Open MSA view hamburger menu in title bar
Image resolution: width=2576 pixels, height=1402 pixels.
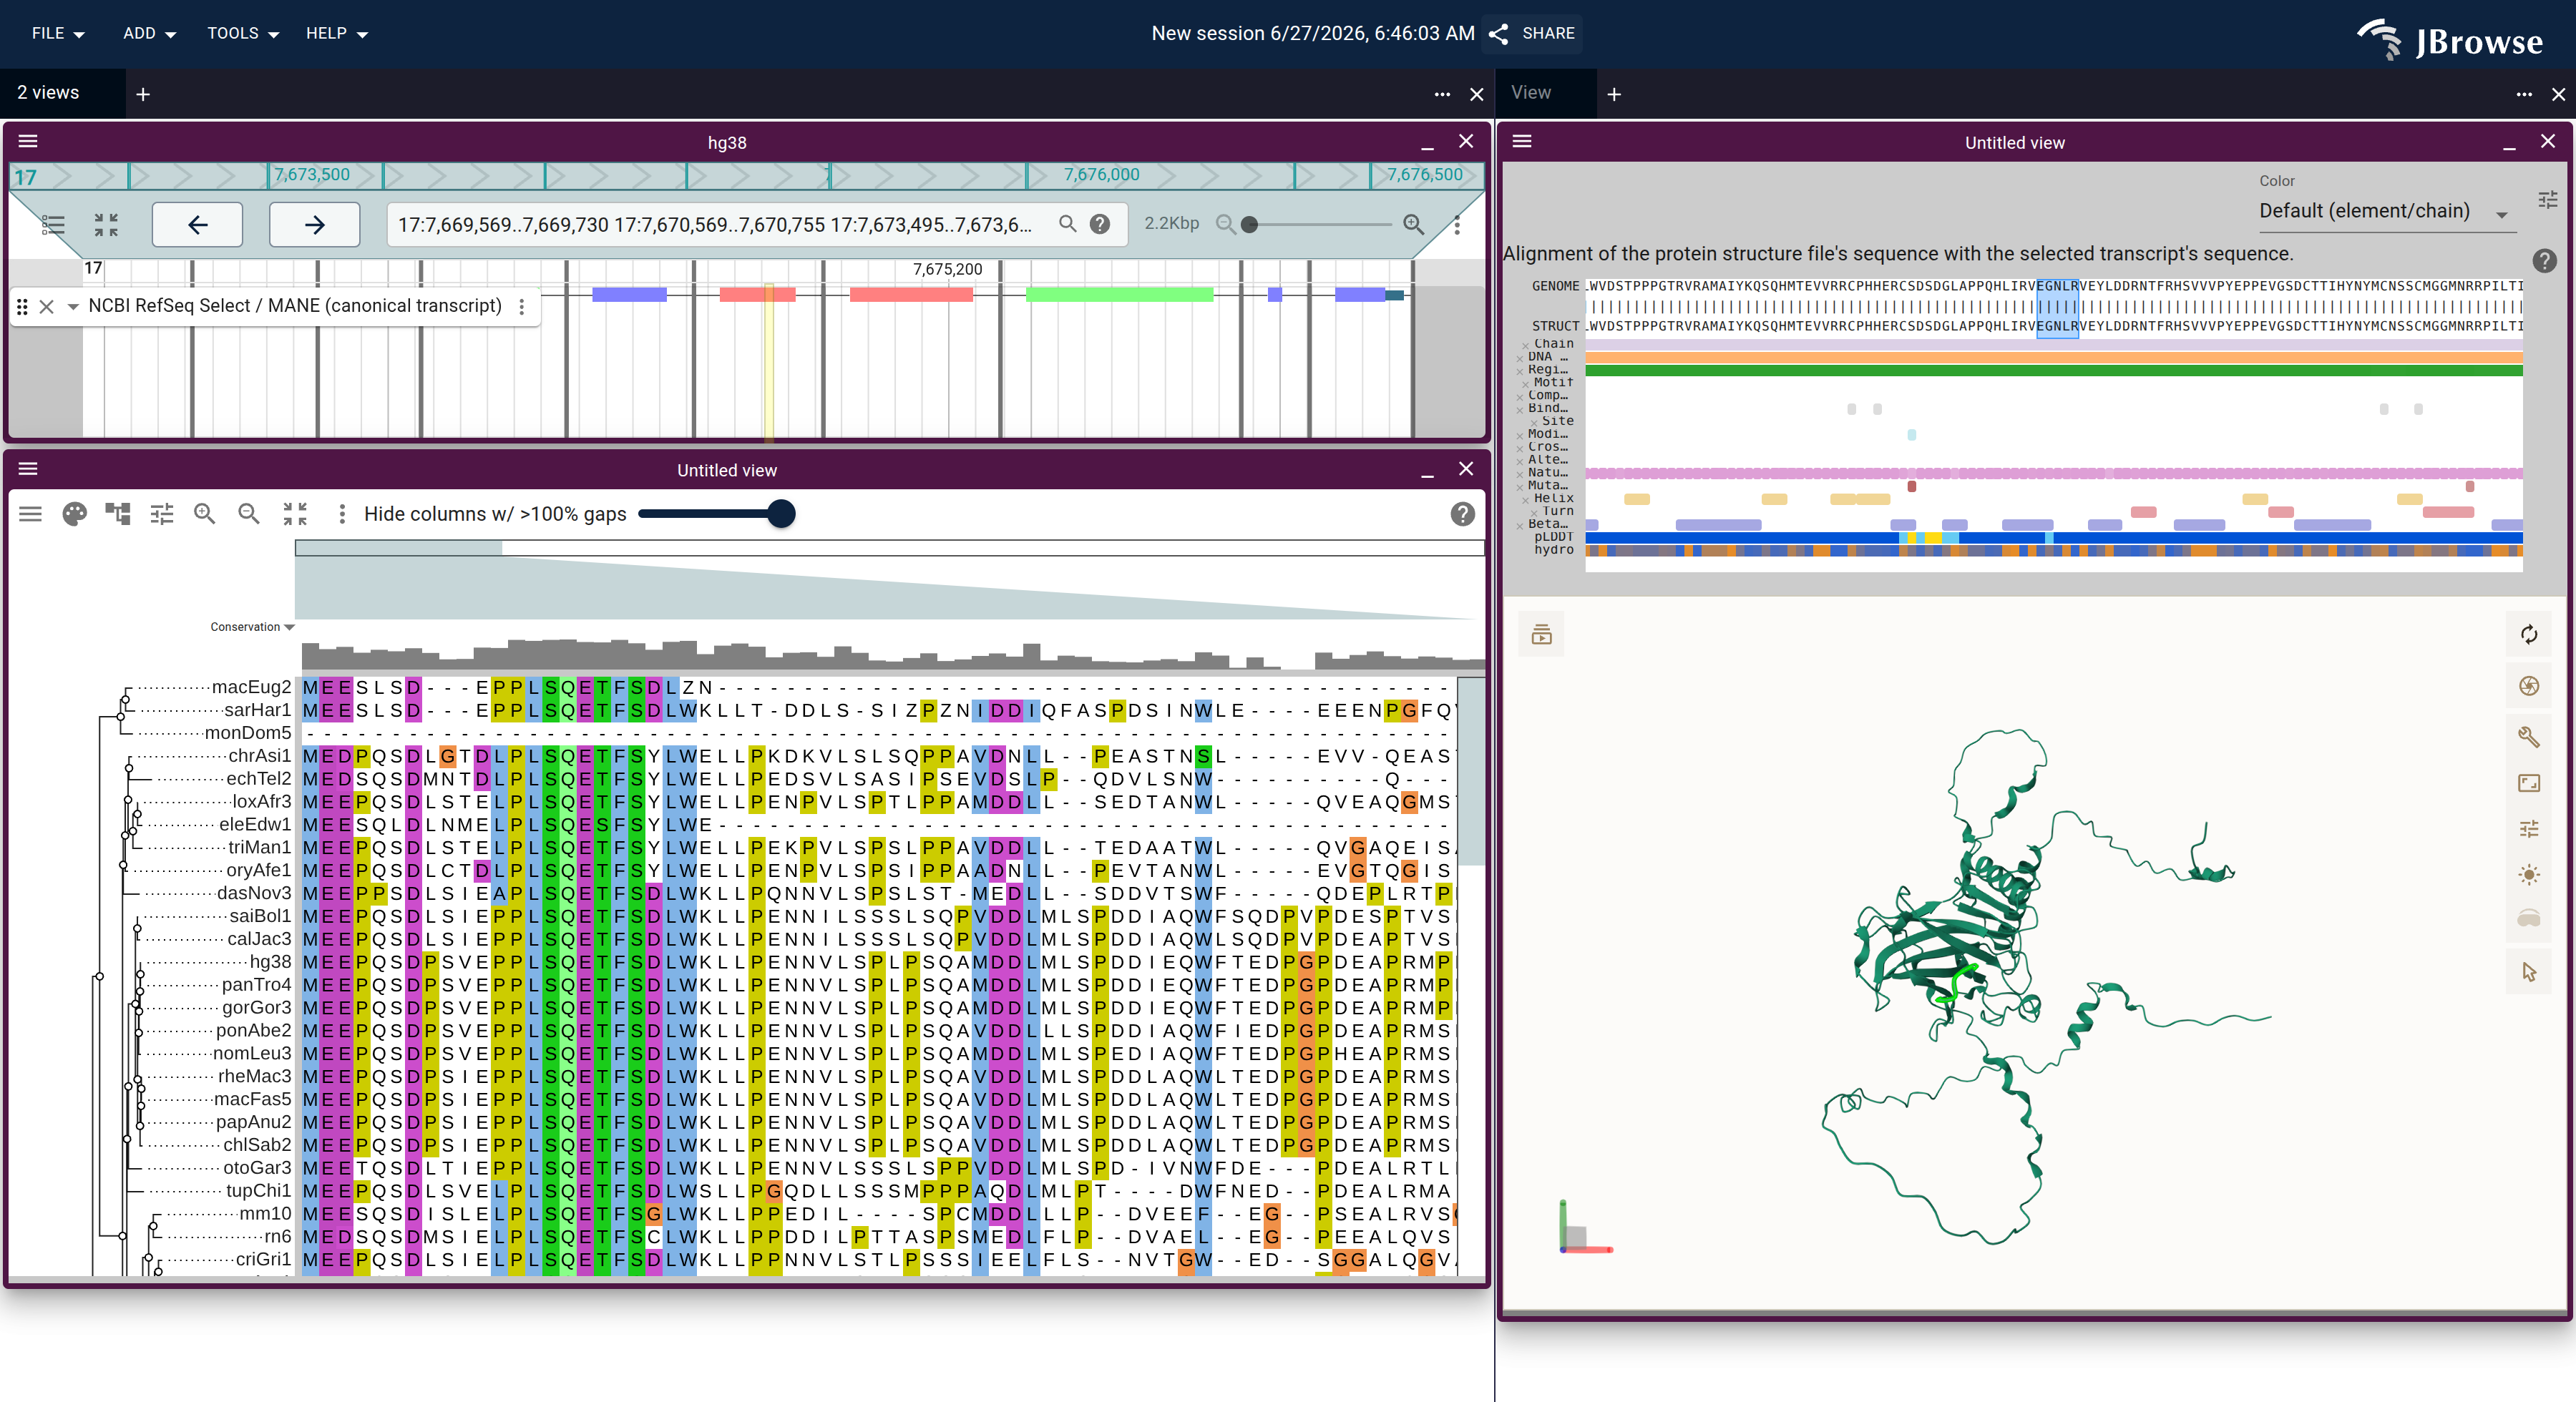[x=28, y=469]
